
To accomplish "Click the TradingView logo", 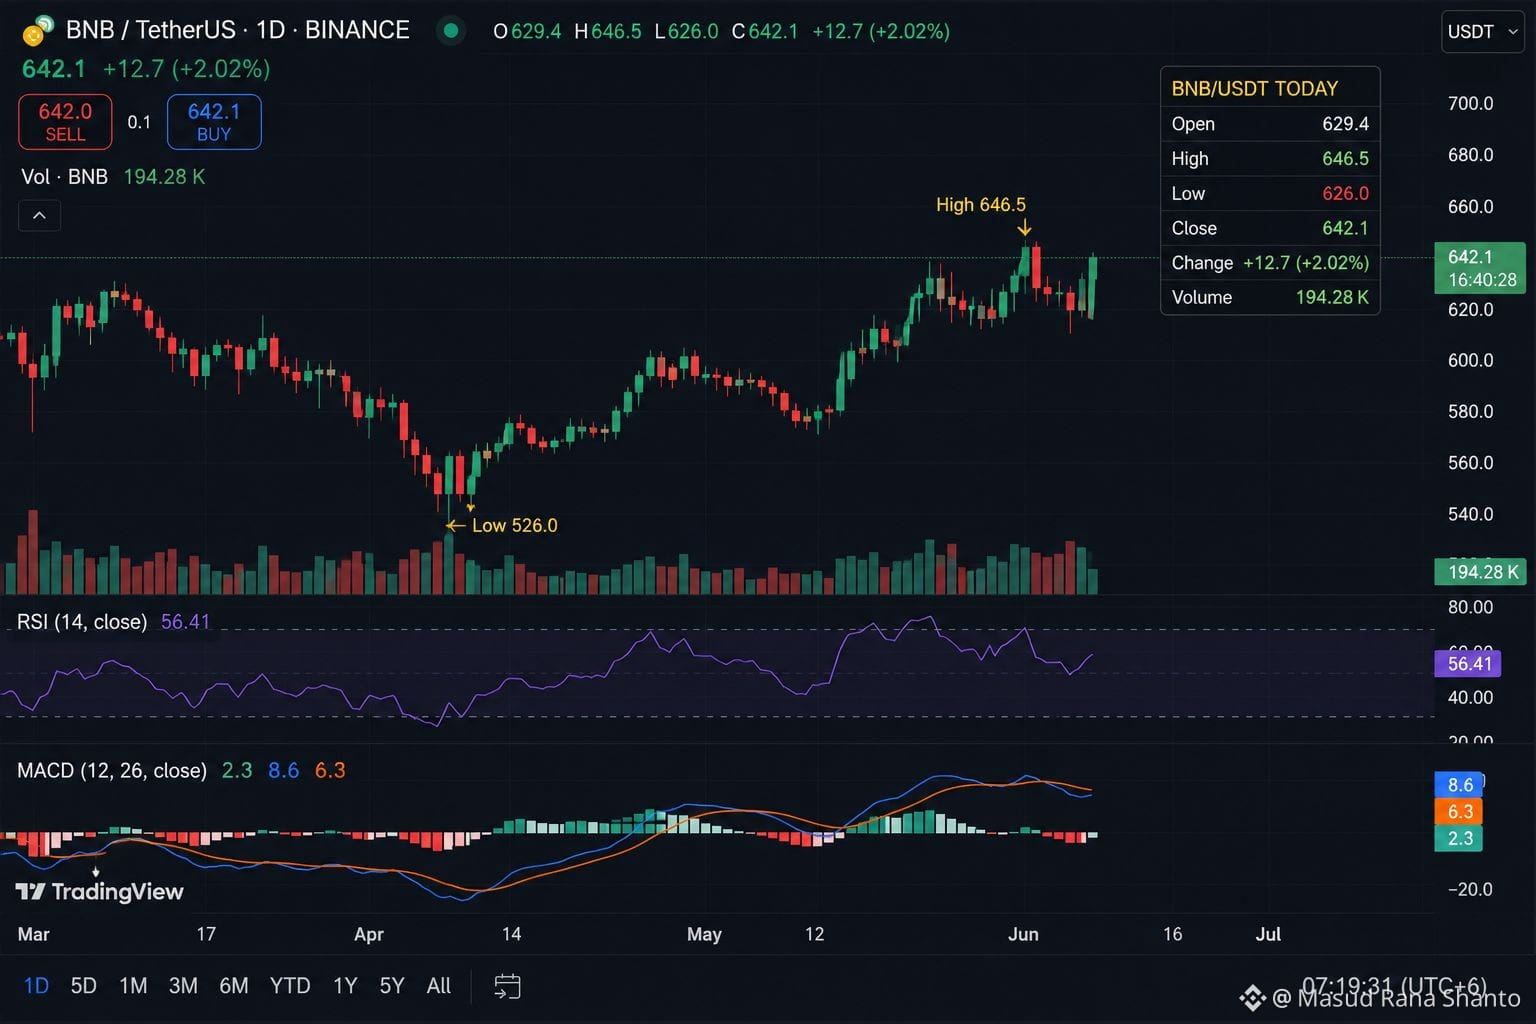I will coord(100,891).
